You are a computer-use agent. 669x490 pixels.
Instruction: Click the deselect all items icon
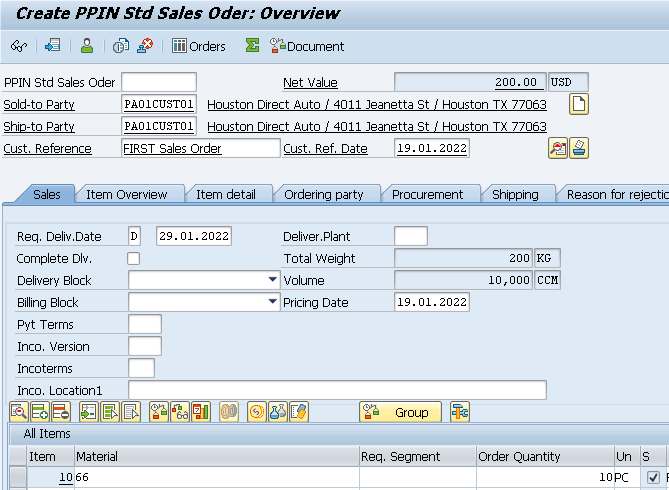[131, 412]
